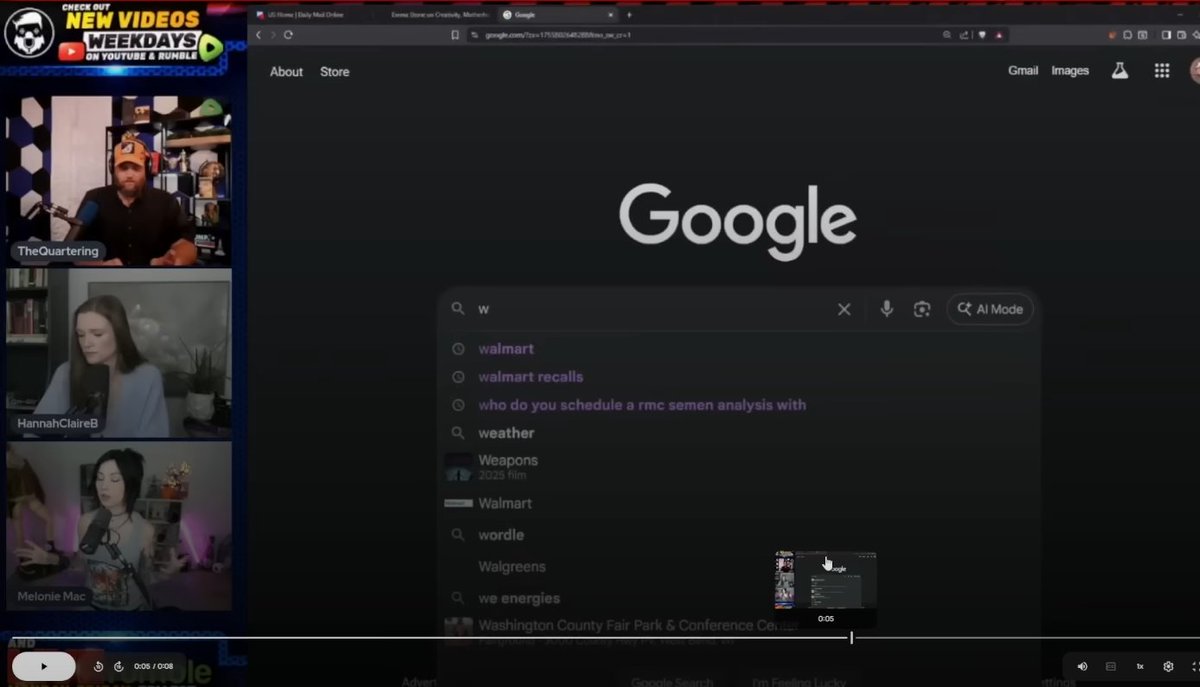Open the 1x playback speed menu
This screenshot has width=1200, height=687.
(x=1140, y=666)
